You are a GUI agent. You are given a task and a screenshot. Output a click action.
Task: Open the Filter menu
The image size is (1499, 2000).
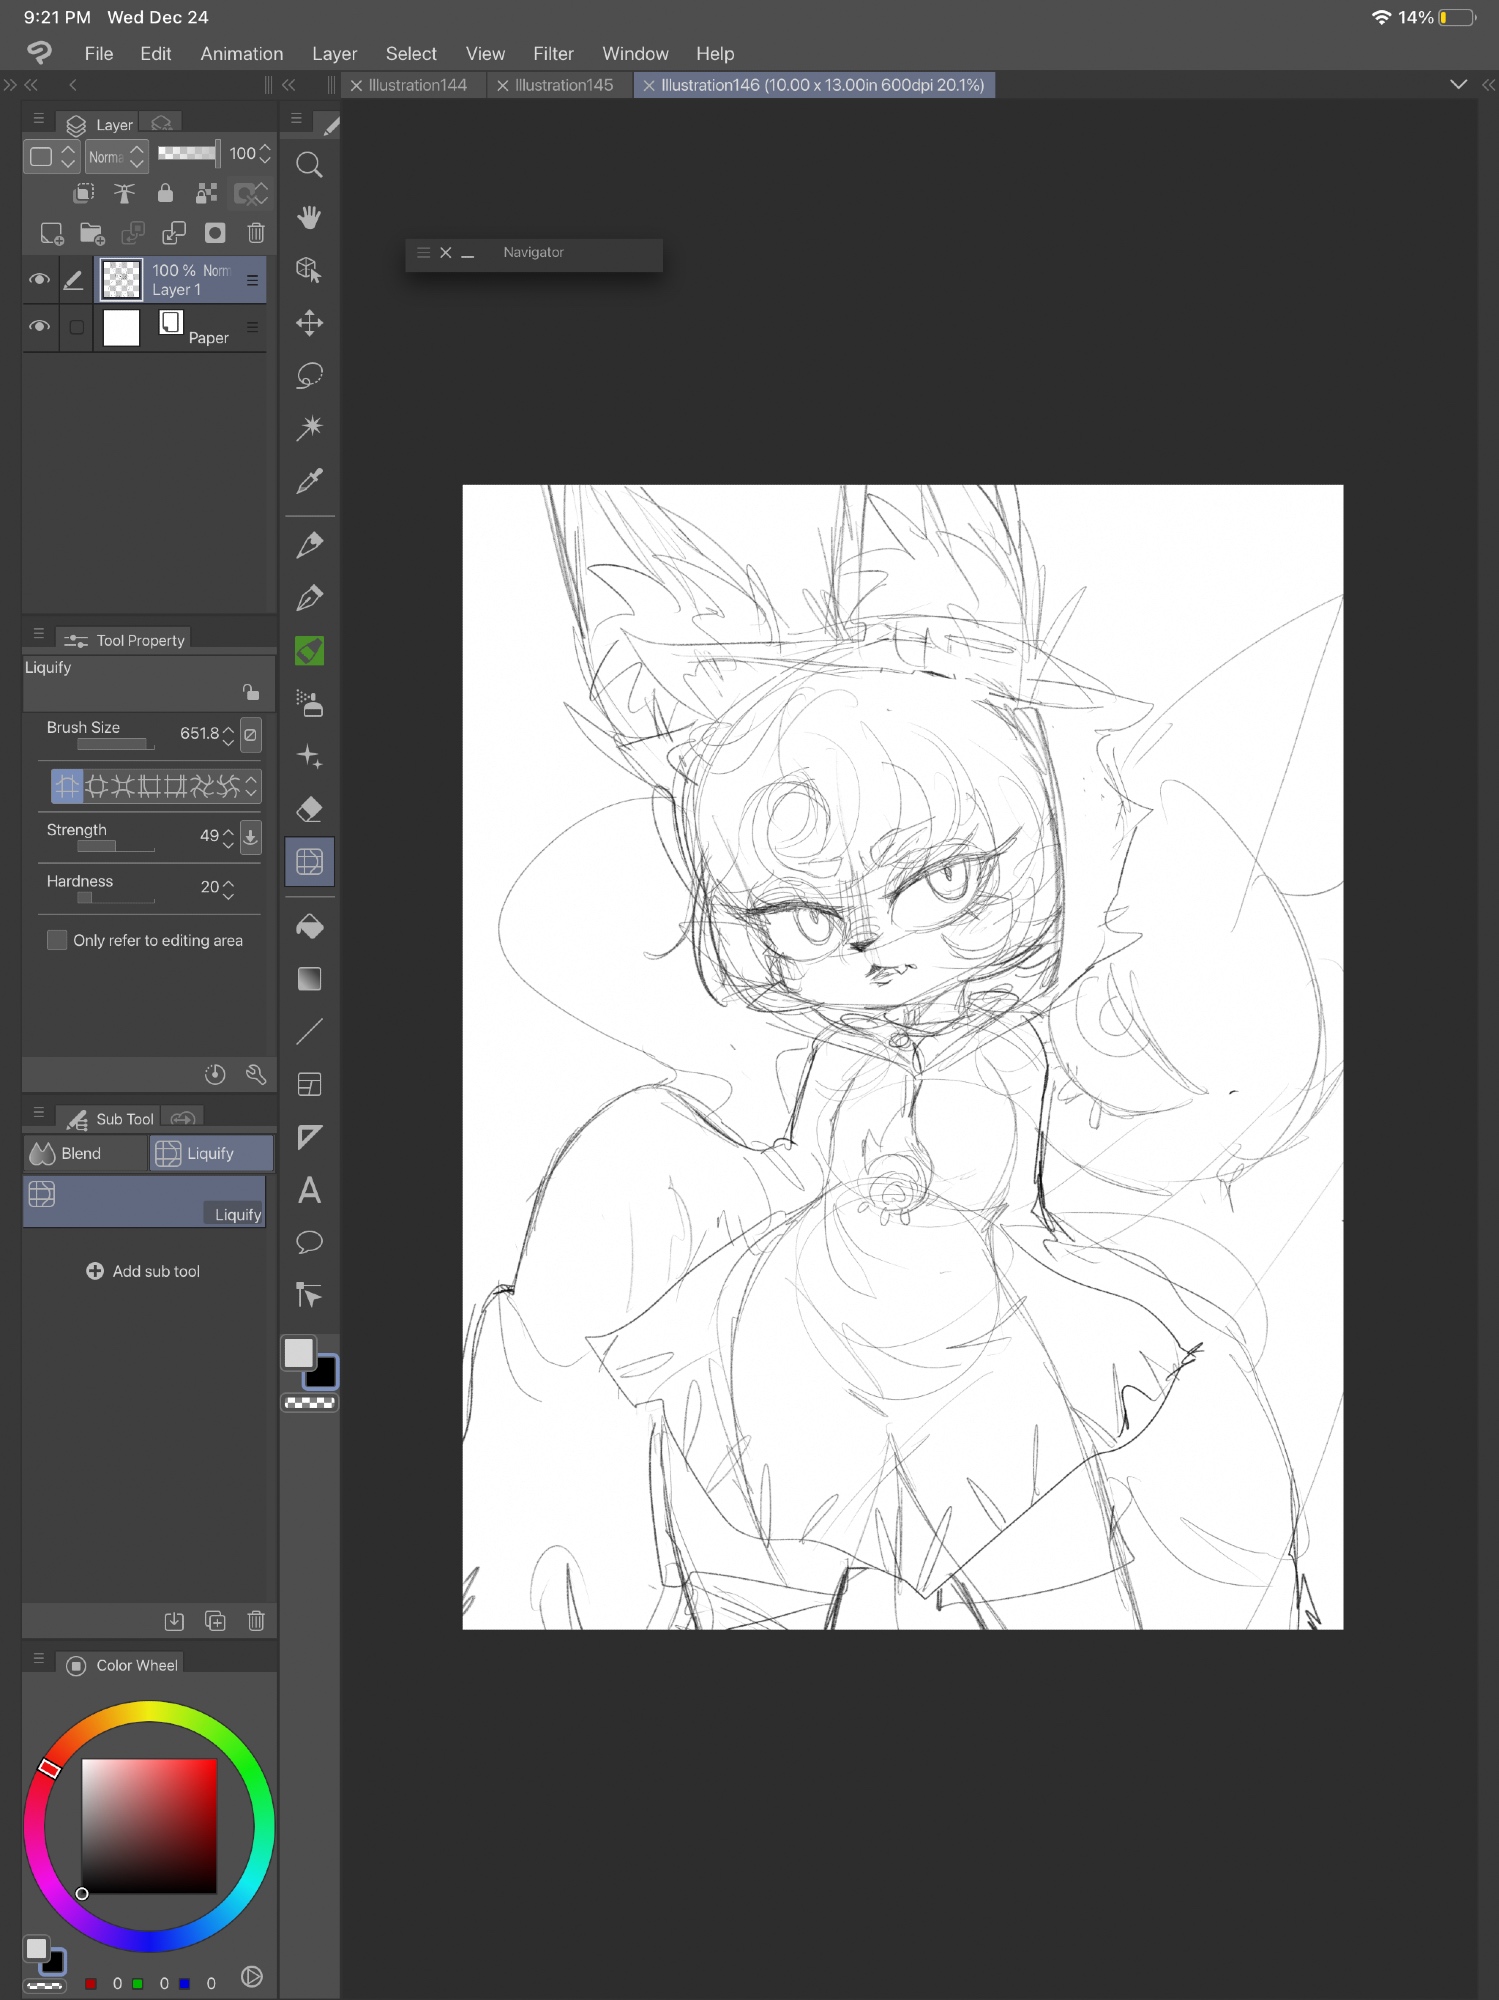(553, 54)
